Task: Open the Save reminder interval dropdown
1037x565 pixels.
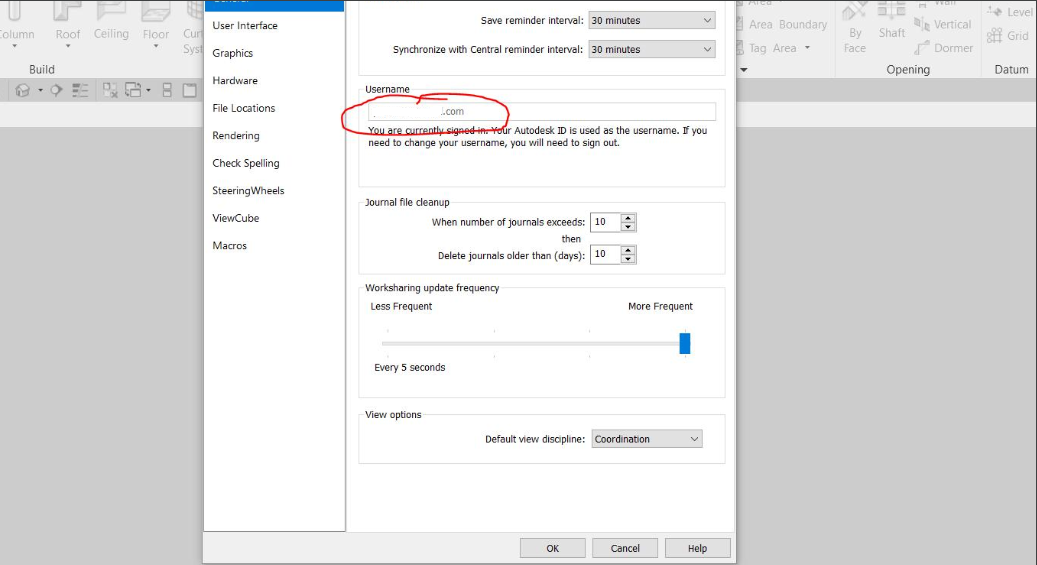Action: click(x=651, y=20)
